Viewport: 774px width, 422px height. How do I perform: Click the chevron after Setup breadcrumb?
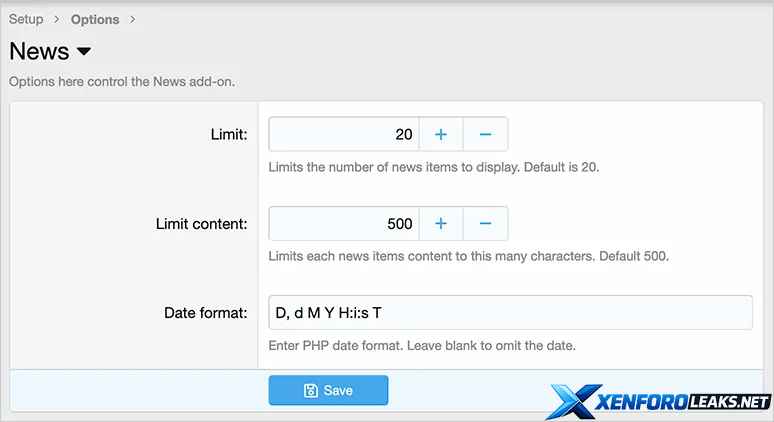57,19
